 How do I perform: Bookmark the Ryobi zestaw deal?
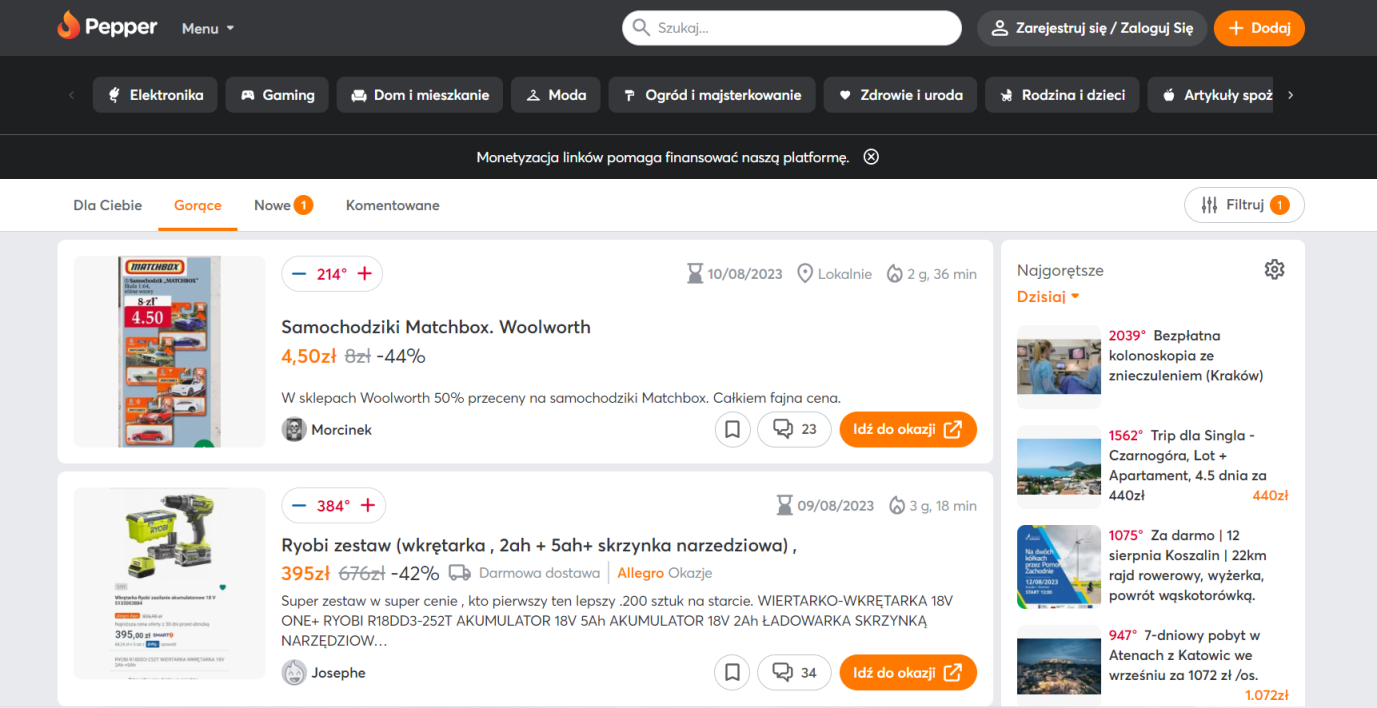[x=732, y=673]
